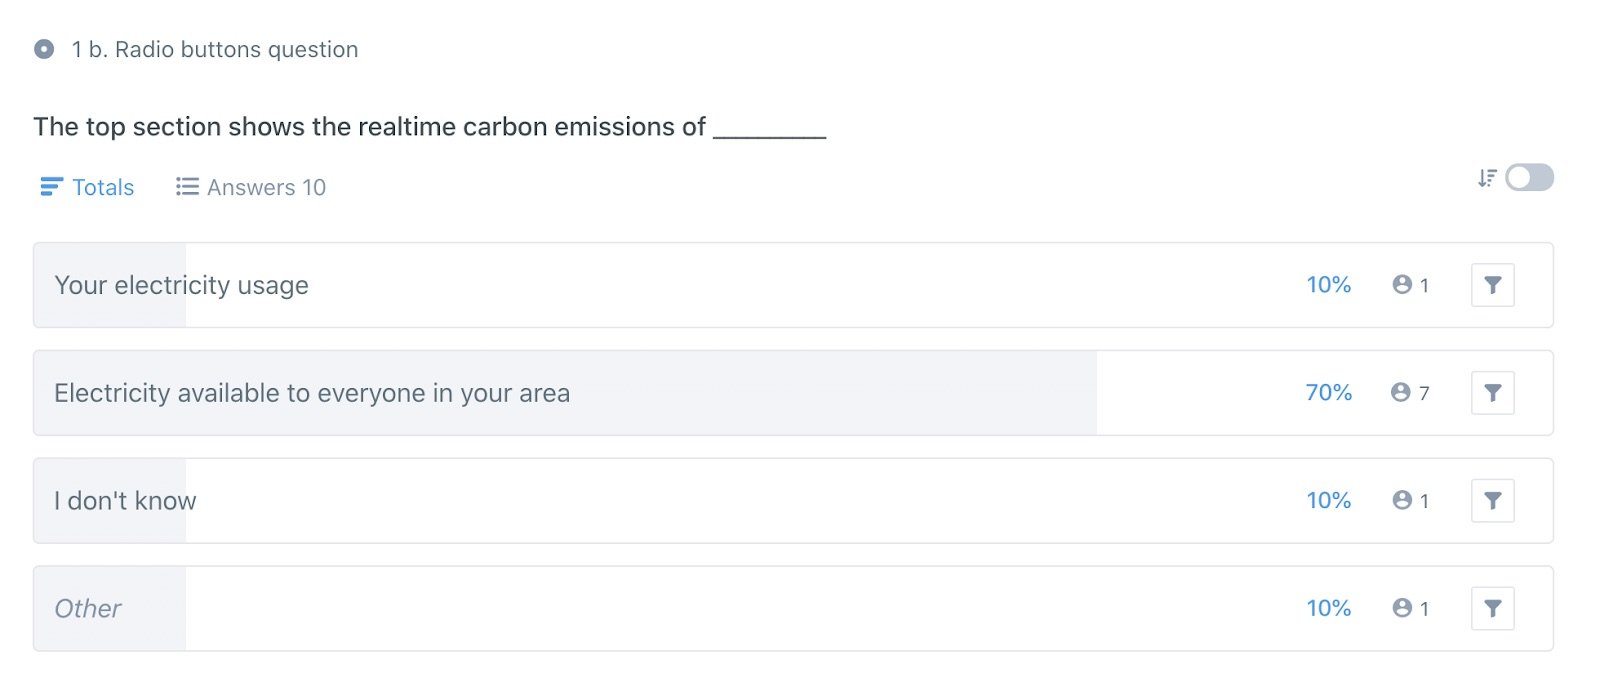1600x691 pixels.
Task: Click respondent person icon in Other row
Action: (1402, 609)
